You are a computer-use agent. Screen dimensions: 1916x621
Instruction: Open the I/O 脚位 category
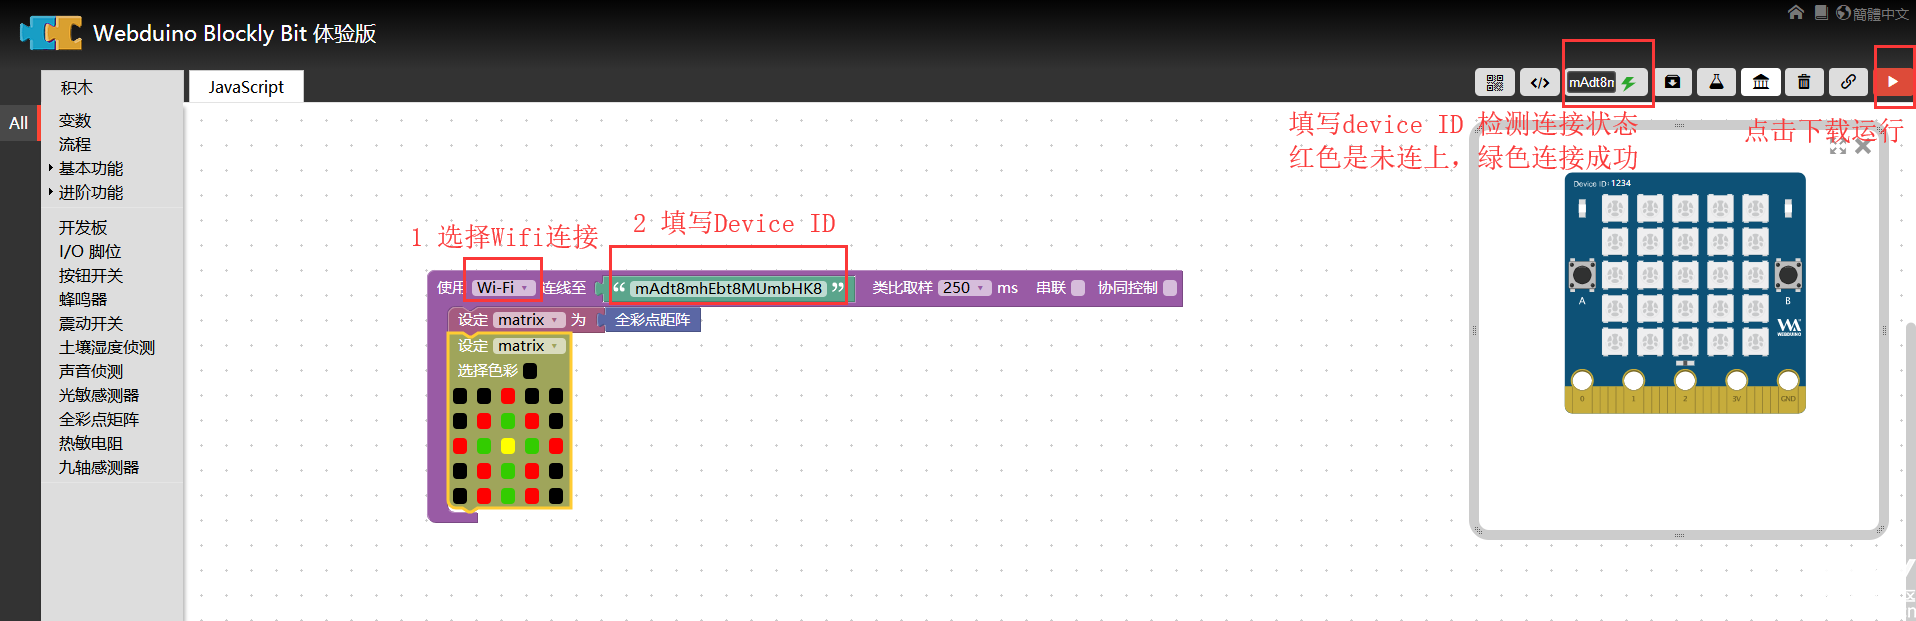pos(90,251)
